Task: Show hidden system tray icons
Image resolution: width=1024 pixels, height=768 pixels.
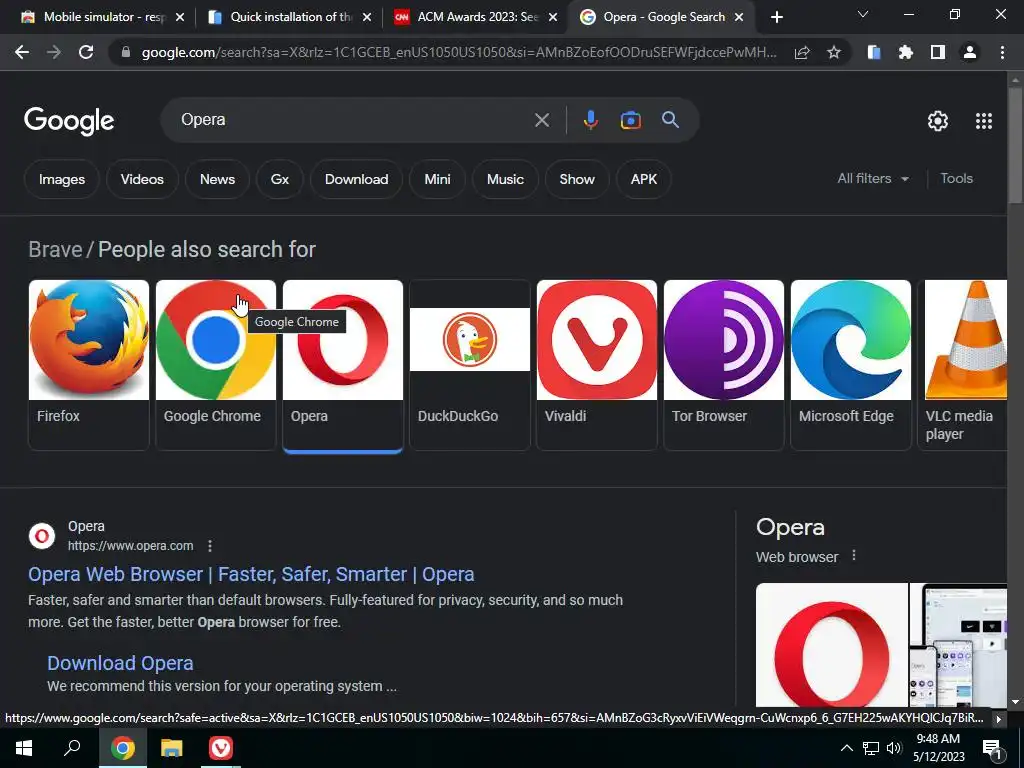Action: coord(846,748)
